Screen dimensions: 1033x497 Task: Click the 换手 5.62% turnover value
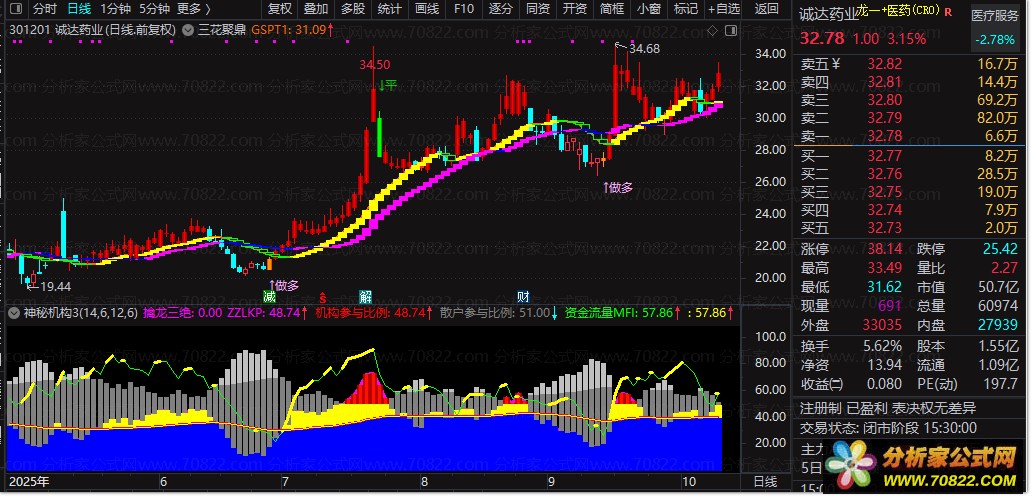point(883,346)
